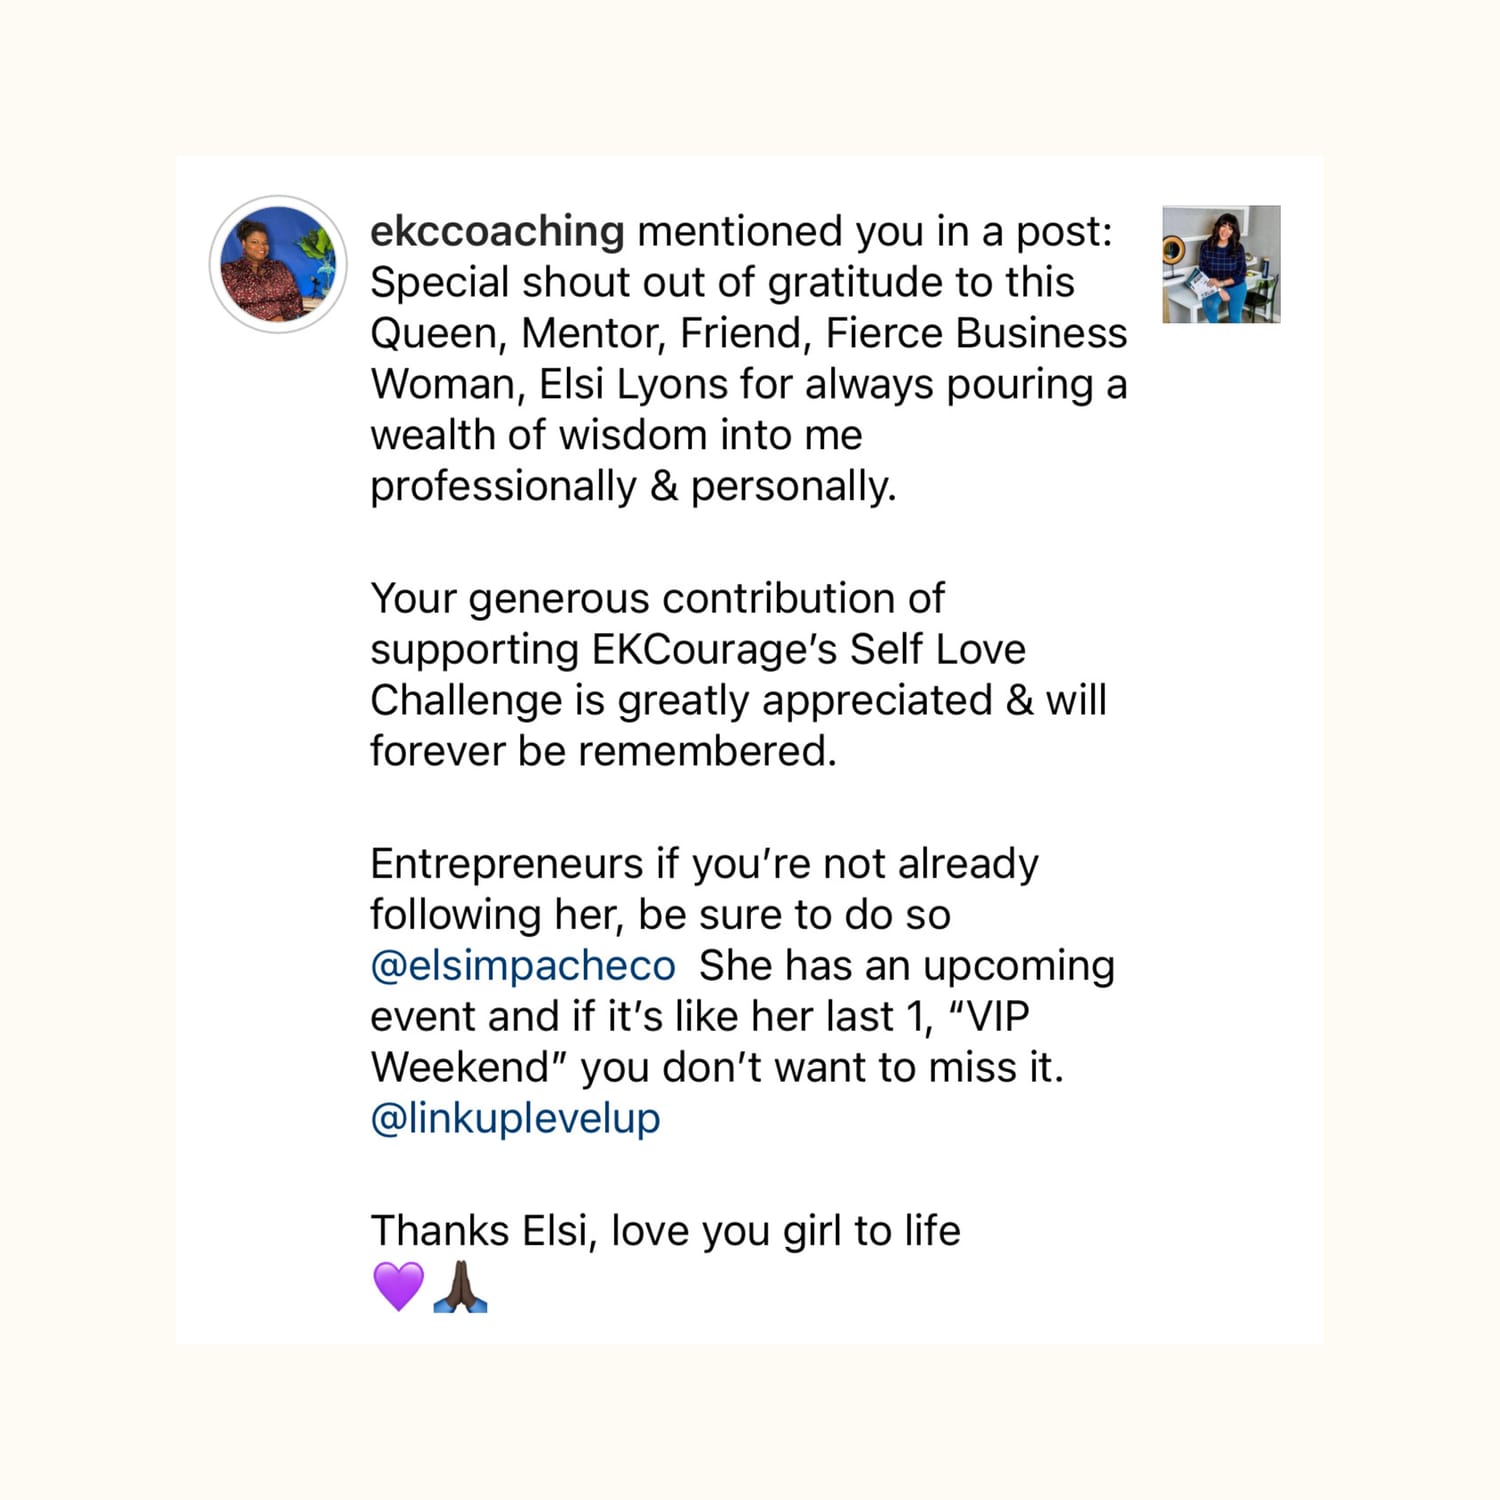Click the "VIP" text in the notification

(x=999, y=1016)
